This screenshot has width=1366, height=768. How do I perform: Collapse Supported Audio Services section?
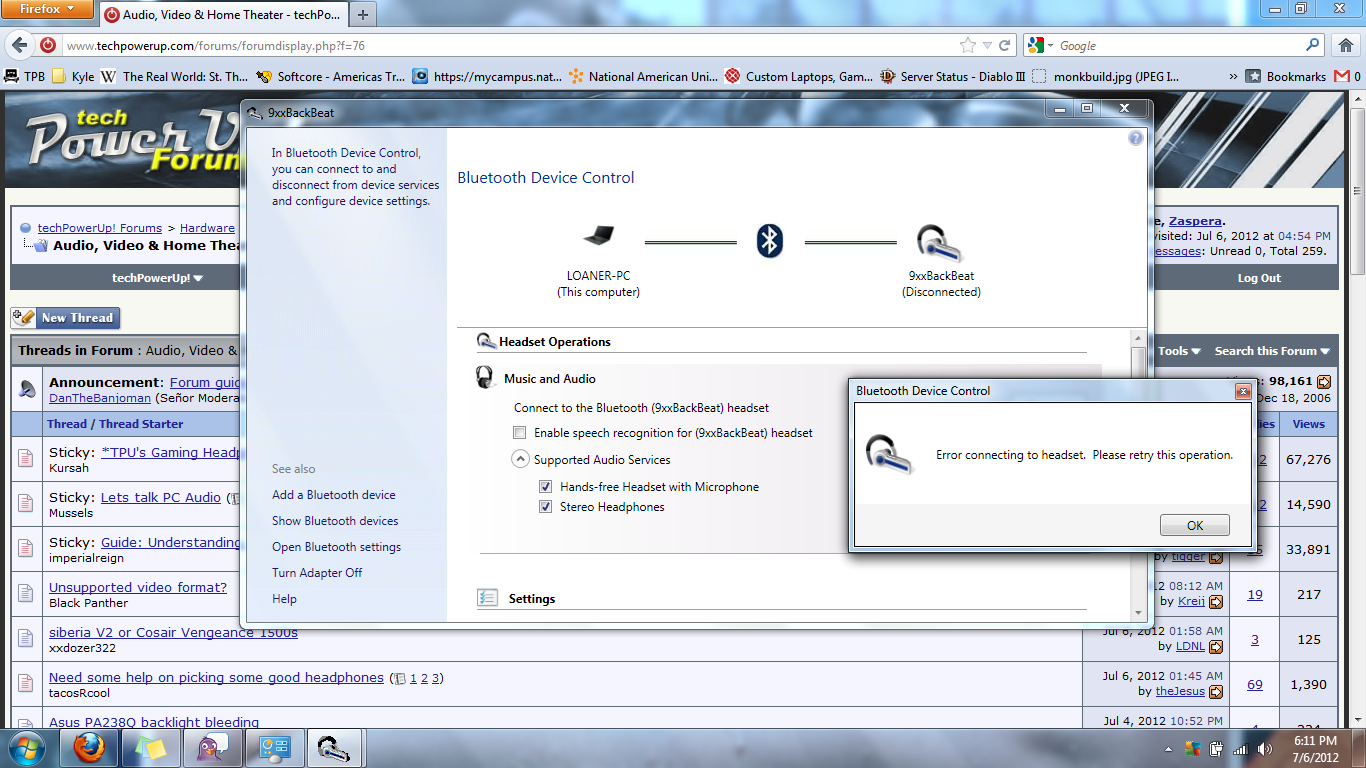coord(520,460)
